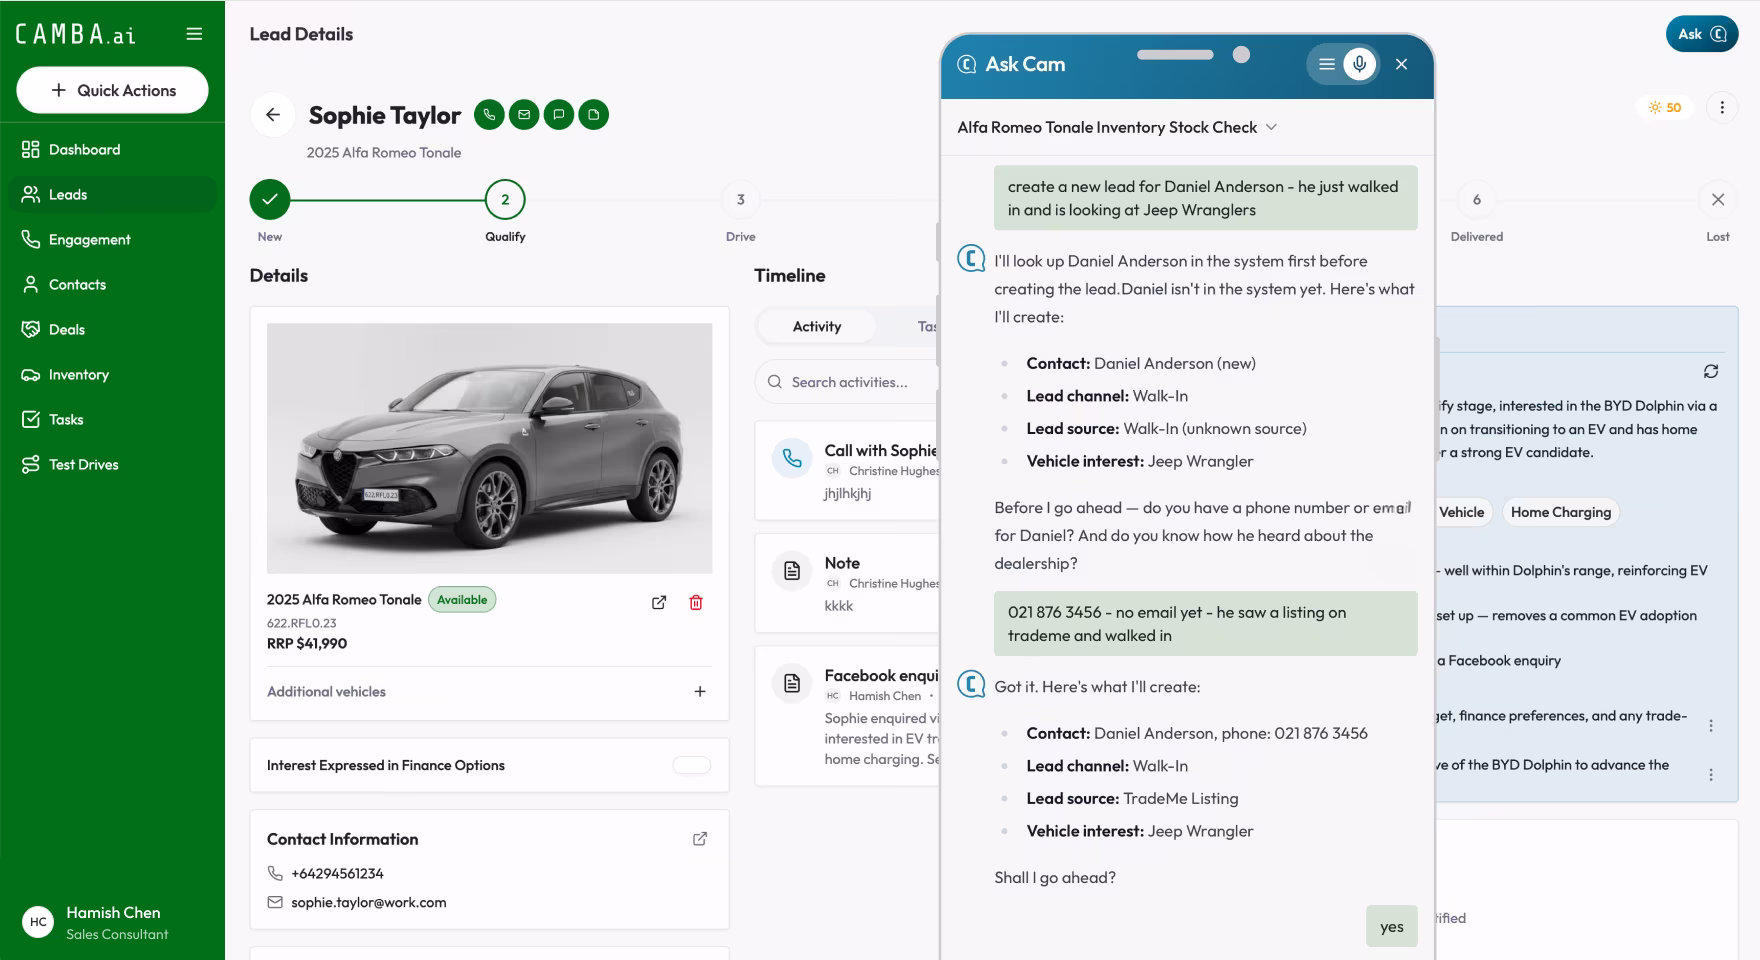This screenshot has width=1760, height=960.
Task: Open the Tonale vehicle in a new view
Action: (x=659, y=602)
